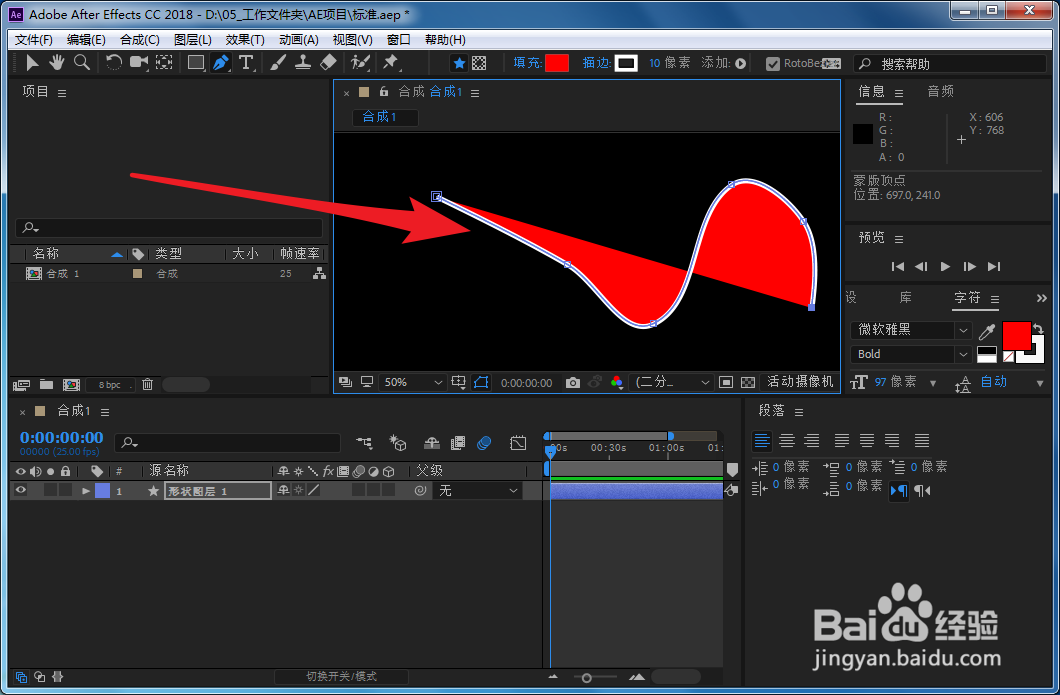The height and width of the screenshot is (695, 1060).
Task: Switch to the 音频 panel tab
Action: point(940,91)
